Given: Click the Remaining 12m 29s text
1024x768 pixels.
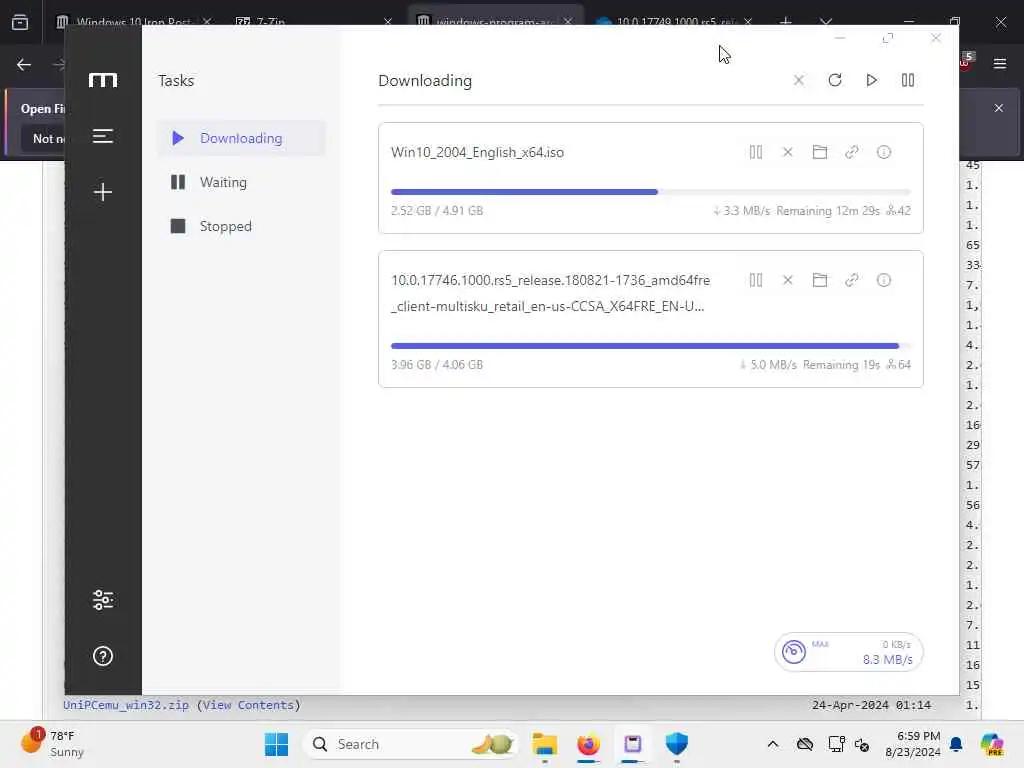Looking at the screenshot, I should [x=827, y=211].
